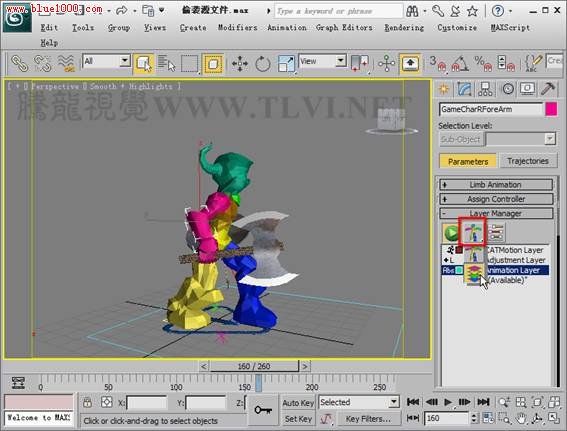Toggle the selection lock padlock

point(87,402)
